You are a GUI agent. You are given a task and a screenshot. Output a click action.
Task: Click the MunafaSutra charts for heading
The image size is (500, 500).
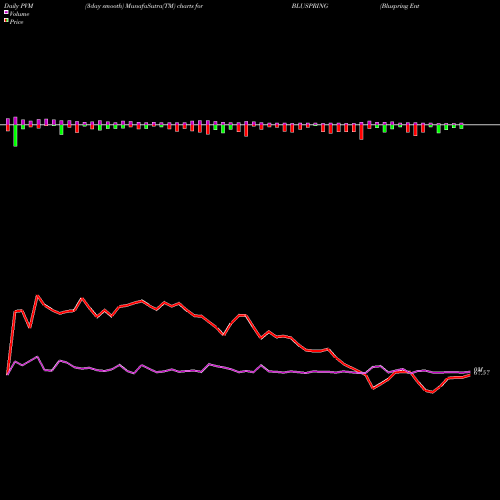point(144,6)
